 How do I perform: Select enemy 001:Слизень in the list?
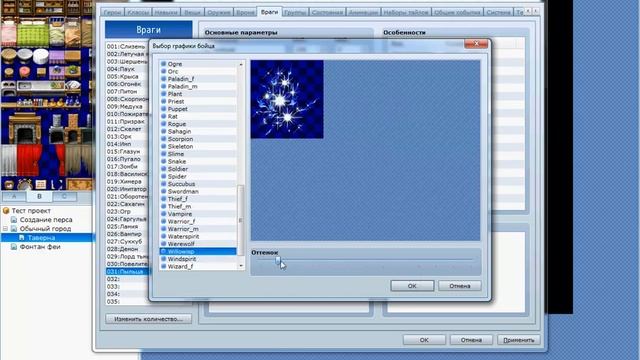(127, 47)
